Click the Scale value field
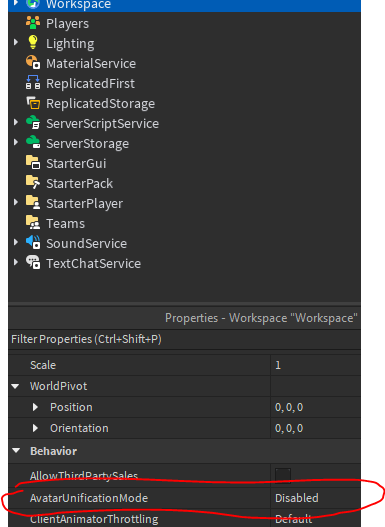This screenshot has height=527, width=385. coord(316,365)
